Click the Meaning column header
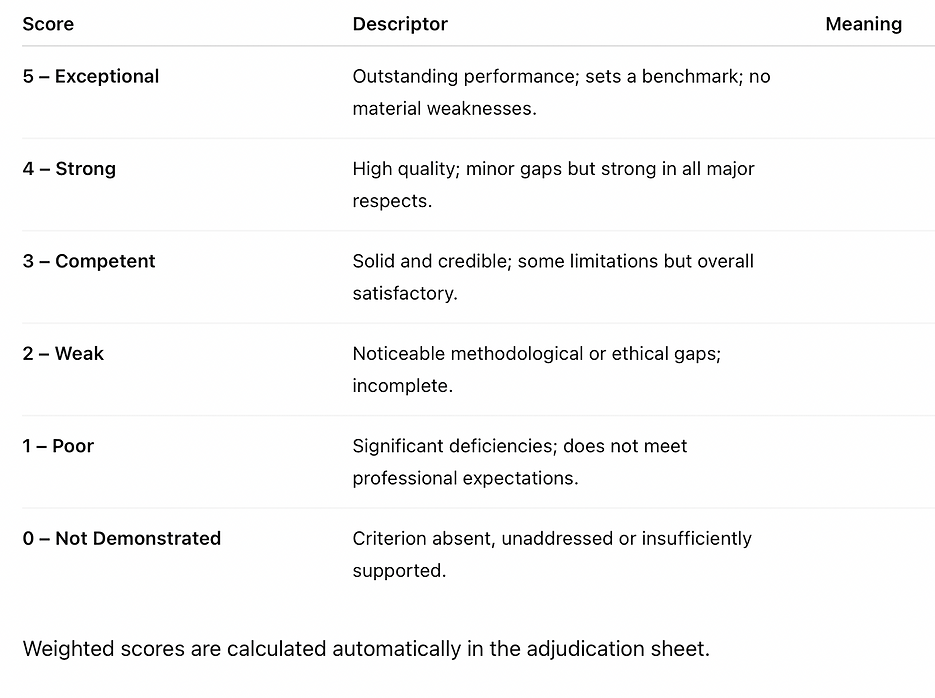Screen dimensions: 935x698 (x=863, y=24)
